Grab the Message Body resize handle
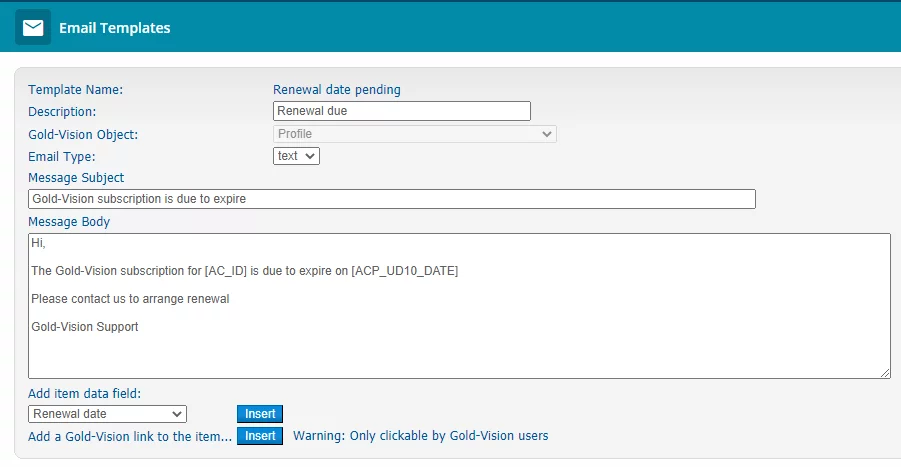 click(885, 373)
